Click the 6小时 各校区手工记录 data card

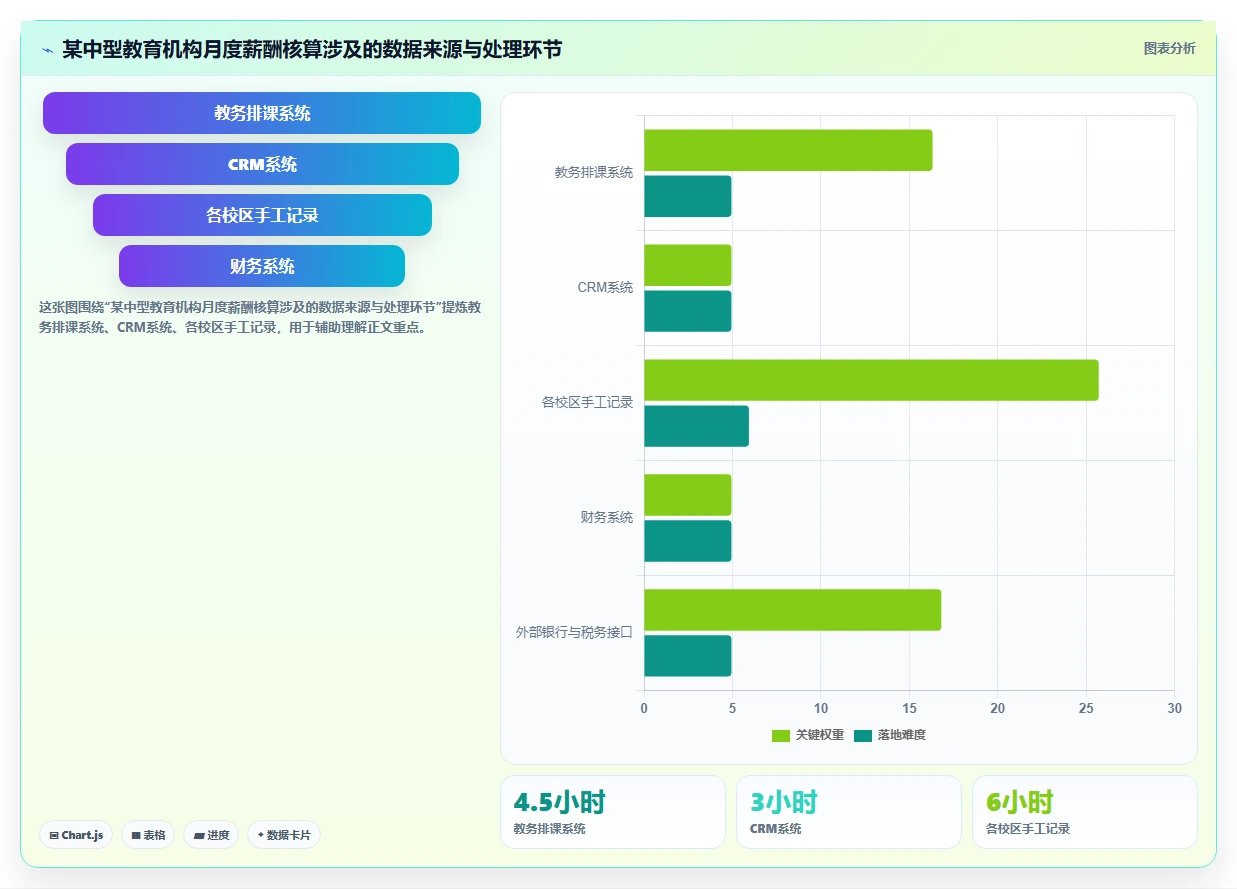point(1085,812)
